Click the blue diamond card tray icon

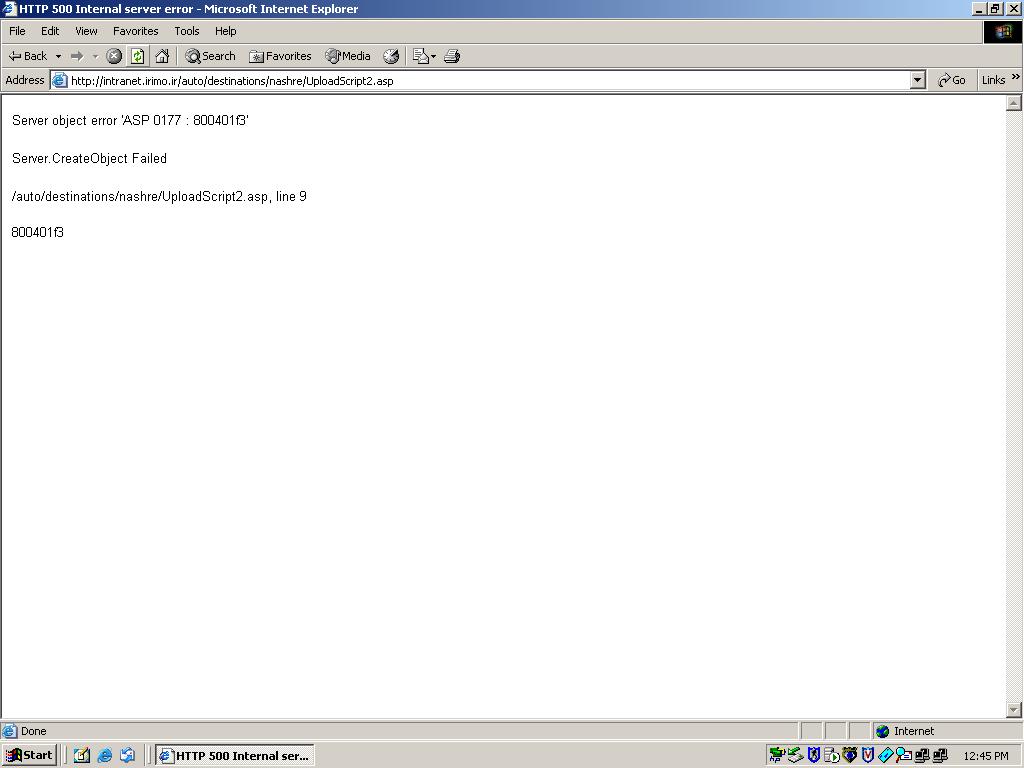point(886,756)
